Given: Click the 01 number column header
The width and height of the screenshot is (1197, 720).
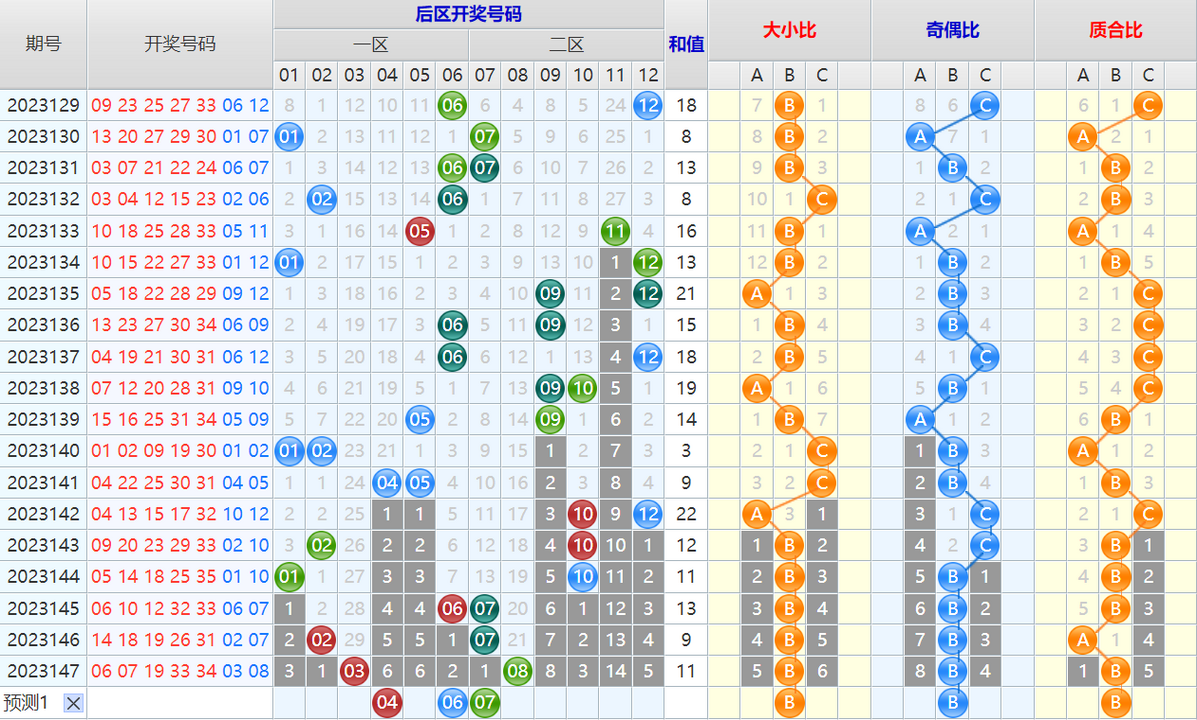Looking at the screenshot, I should [x=289, y=75].
